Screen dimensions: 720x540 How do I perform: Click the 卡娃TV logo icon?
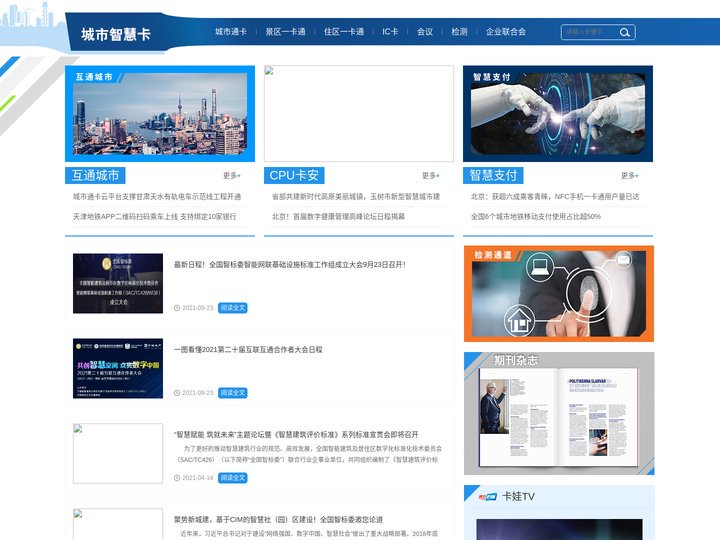(488, 496)
